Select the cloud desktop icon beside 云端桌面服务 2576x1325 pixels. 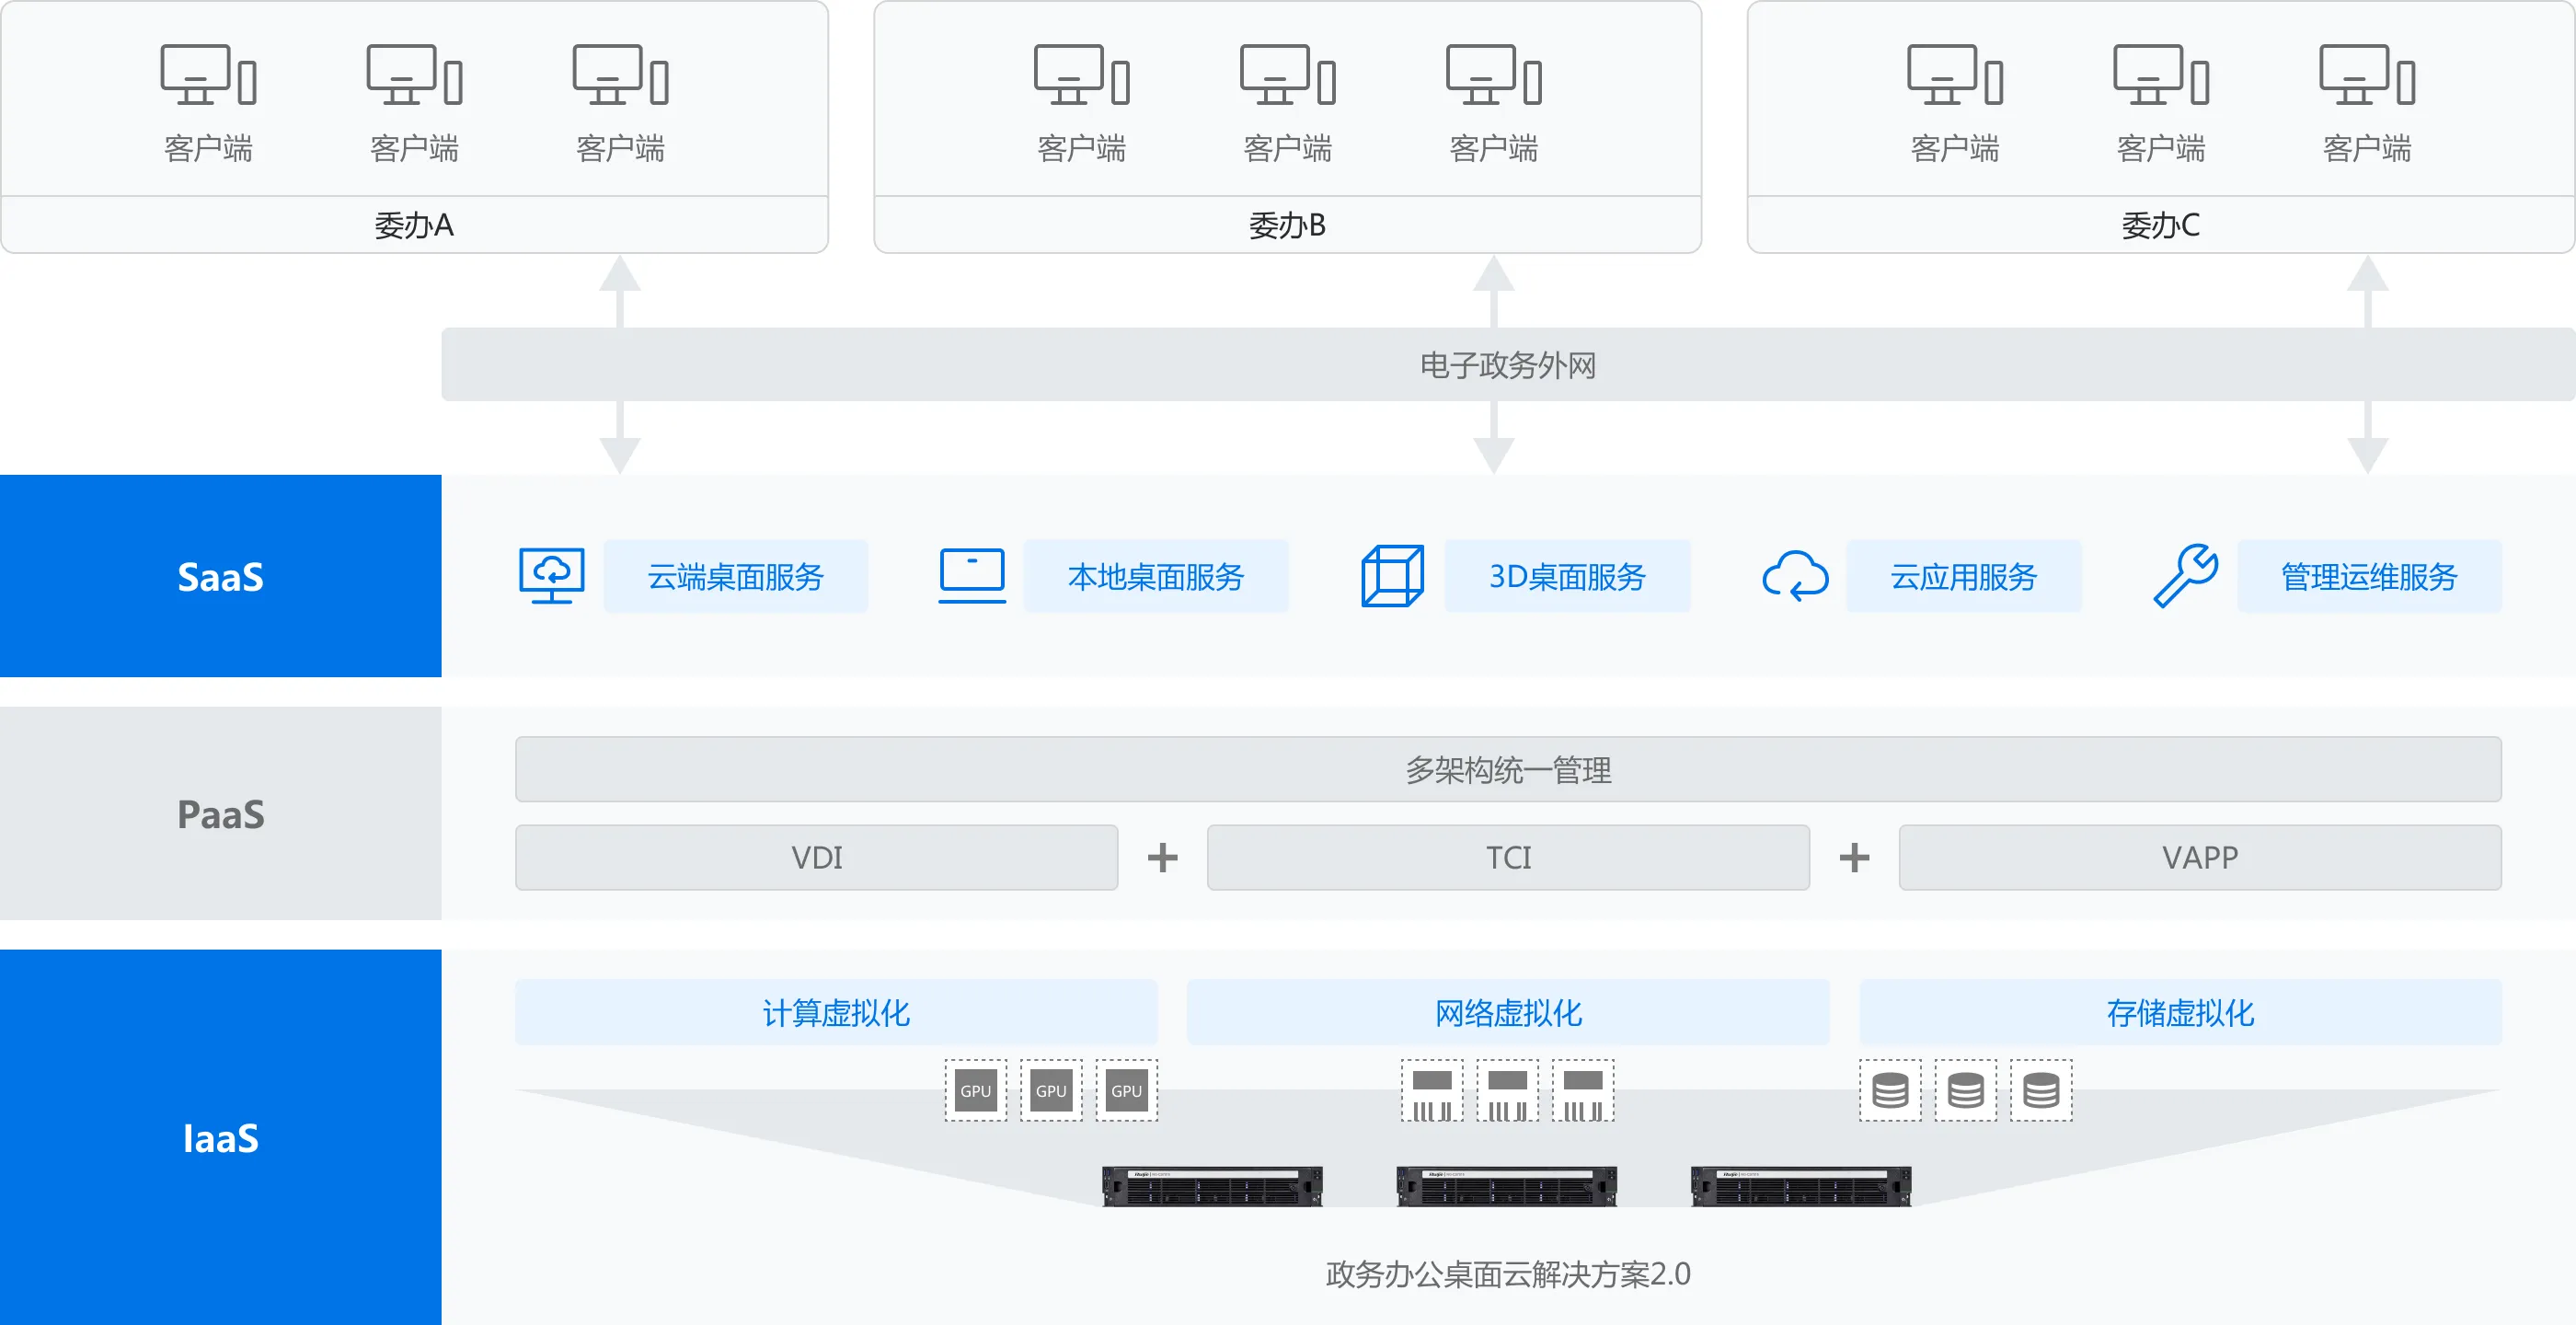[551, 575]
